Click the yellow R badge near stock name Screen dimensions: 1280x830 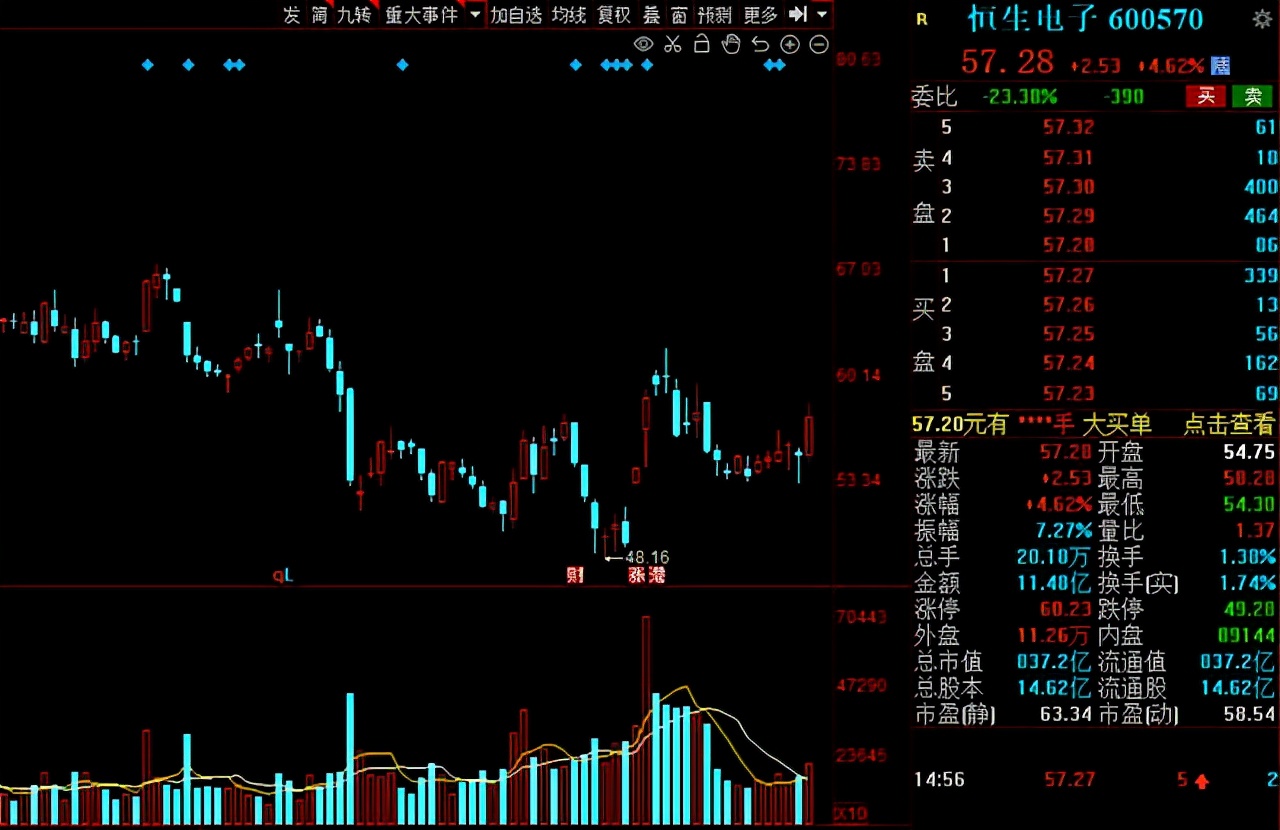tap(921, 18)
